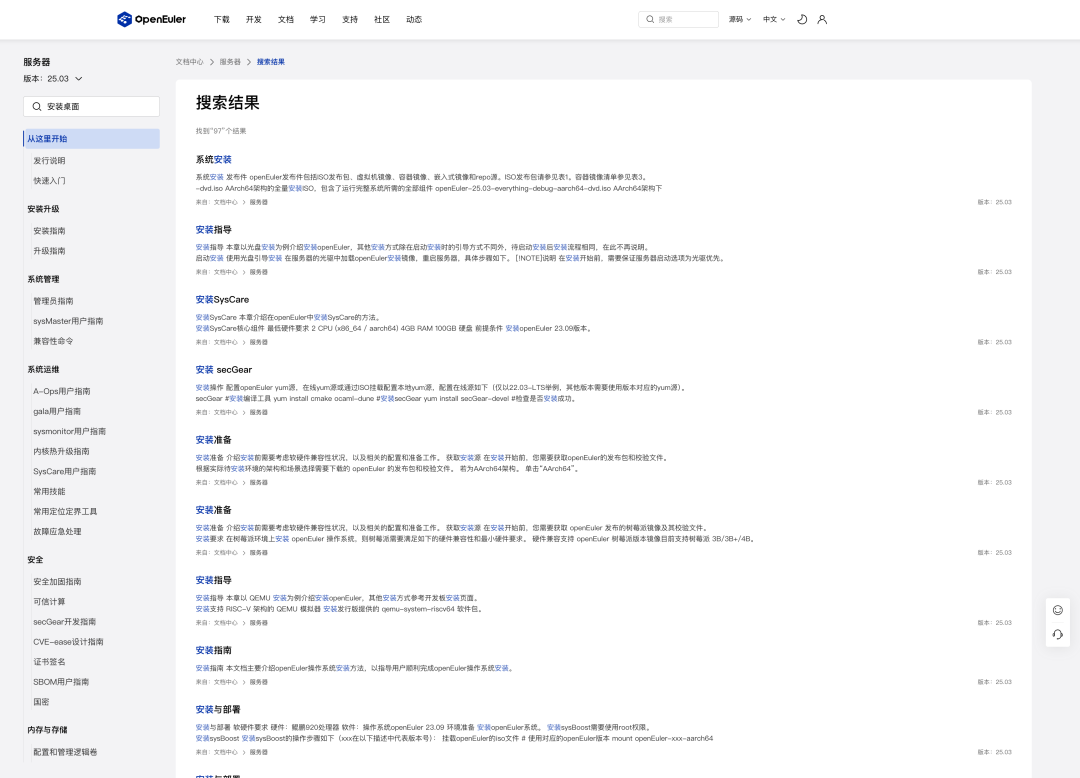
Task: Open 安装指南 in sidebar
Action: pos(50,231)
